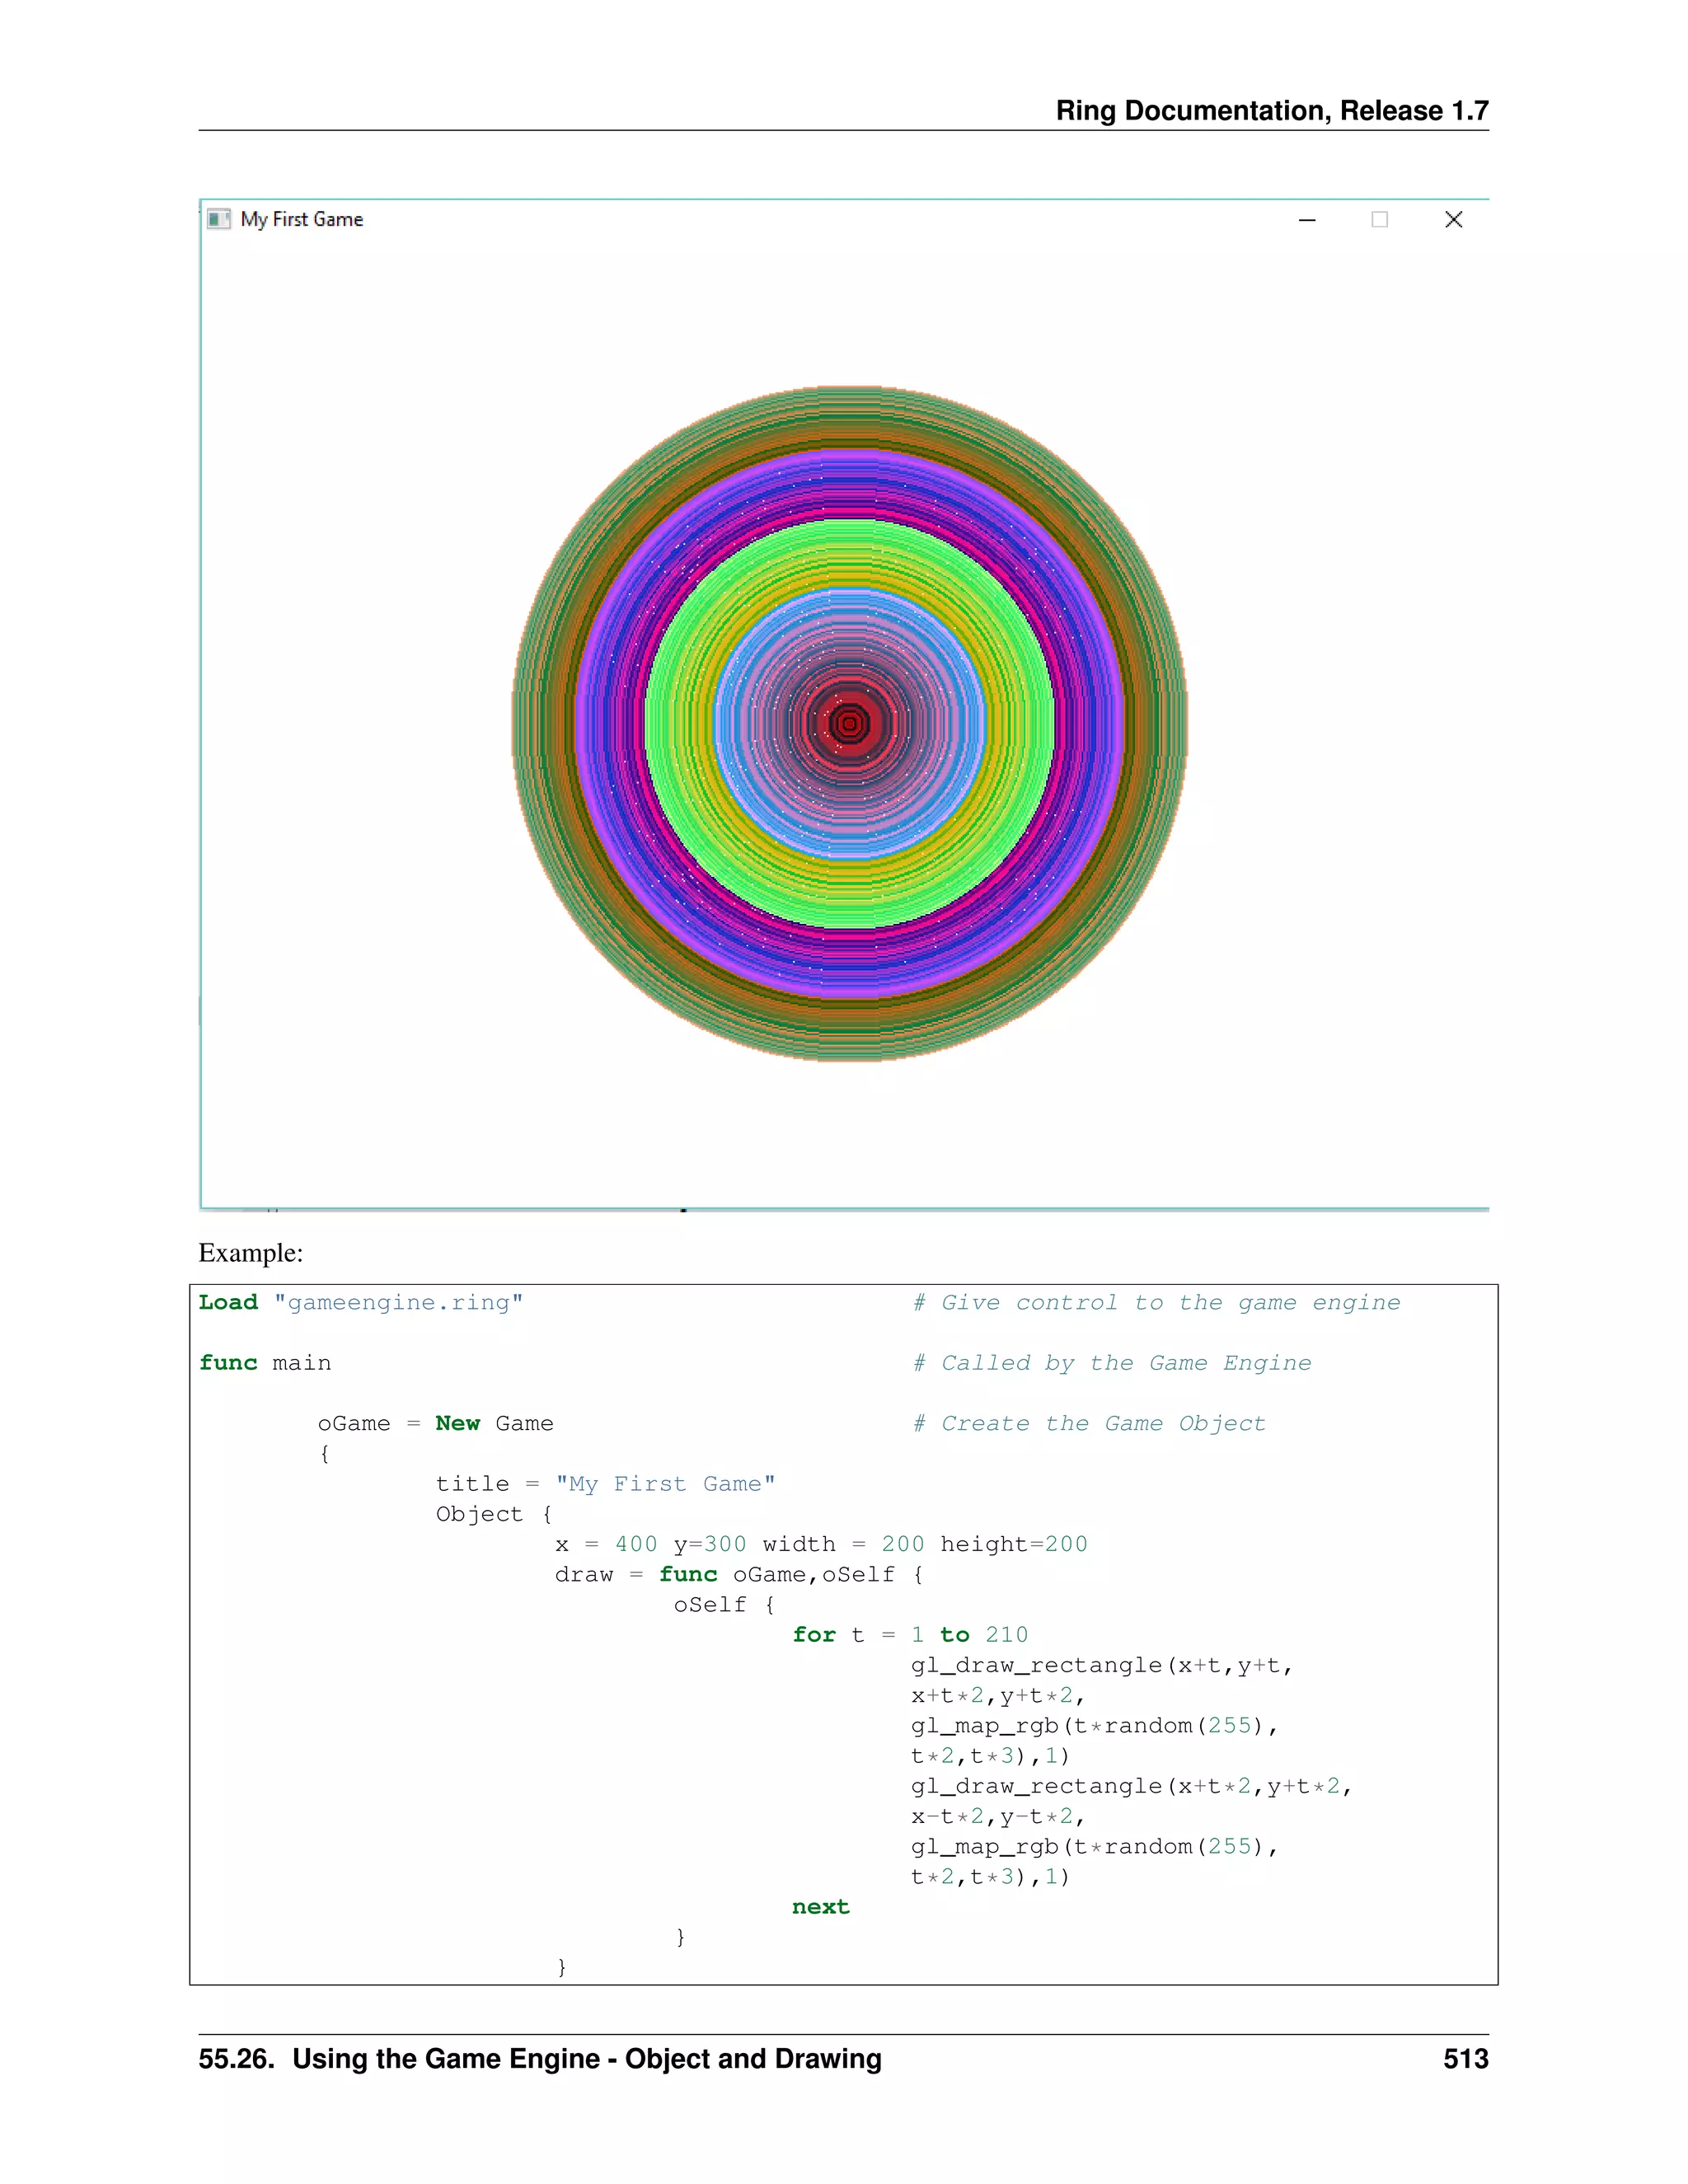Screen dimensions: 1688x2184
Task: Click the Load keyword in the code
Action: pyautogui.click(x=228, y=1302)
